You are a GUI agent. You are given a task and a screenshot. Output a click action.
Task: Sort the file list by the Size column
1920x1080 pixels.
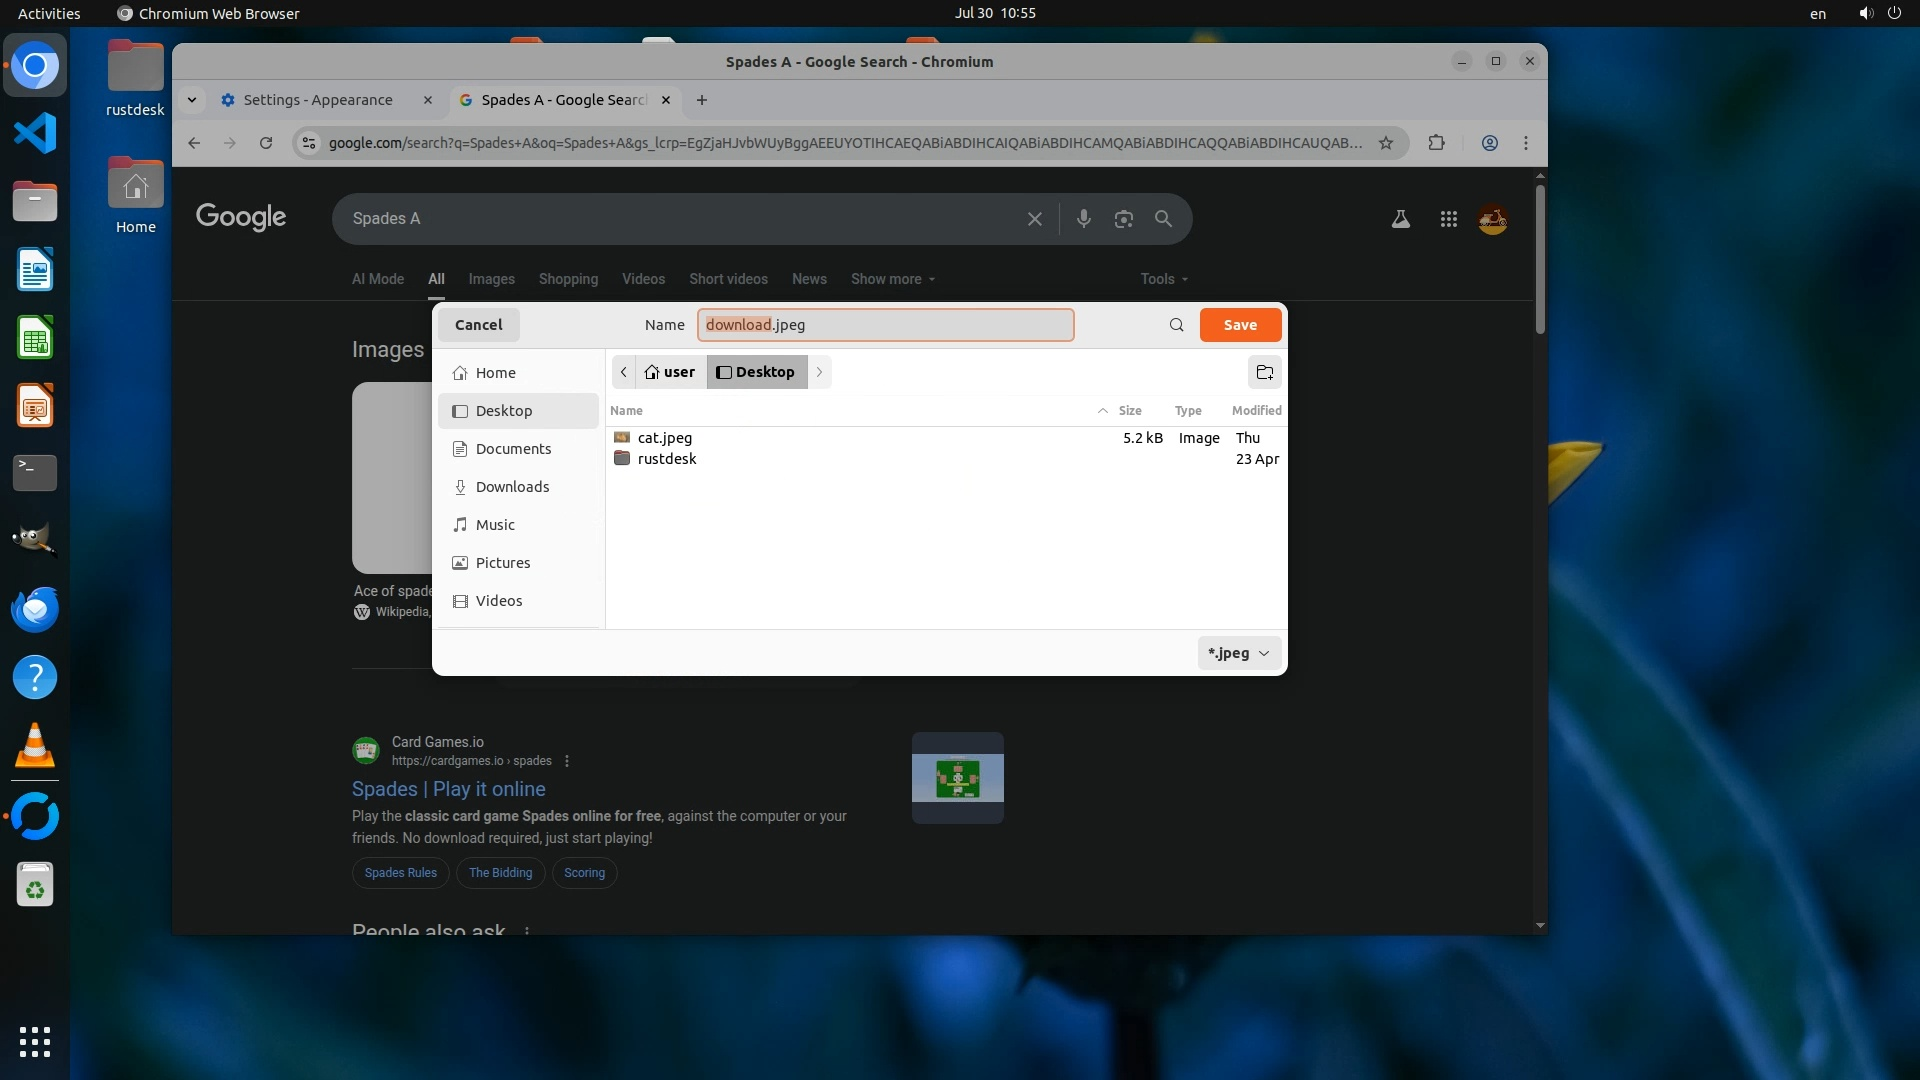(x=1130, y=411)
